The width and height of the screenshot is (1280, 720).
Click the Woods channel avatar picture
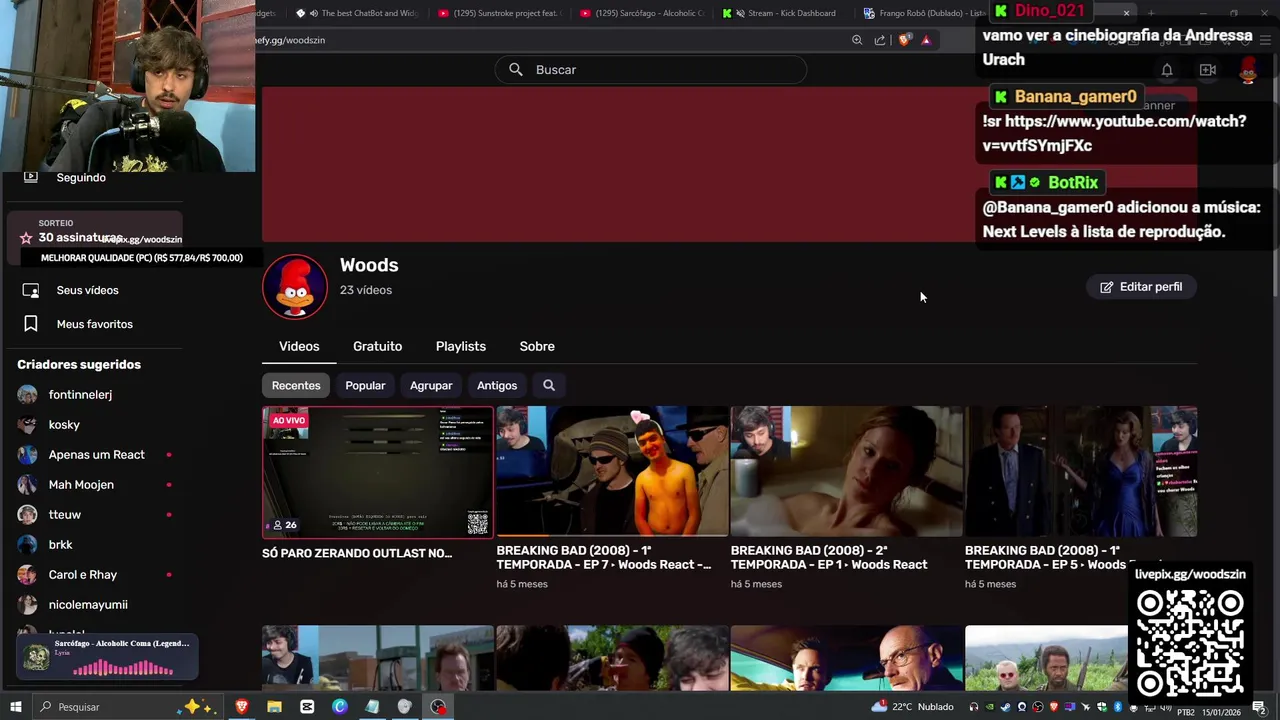(295, 287)
